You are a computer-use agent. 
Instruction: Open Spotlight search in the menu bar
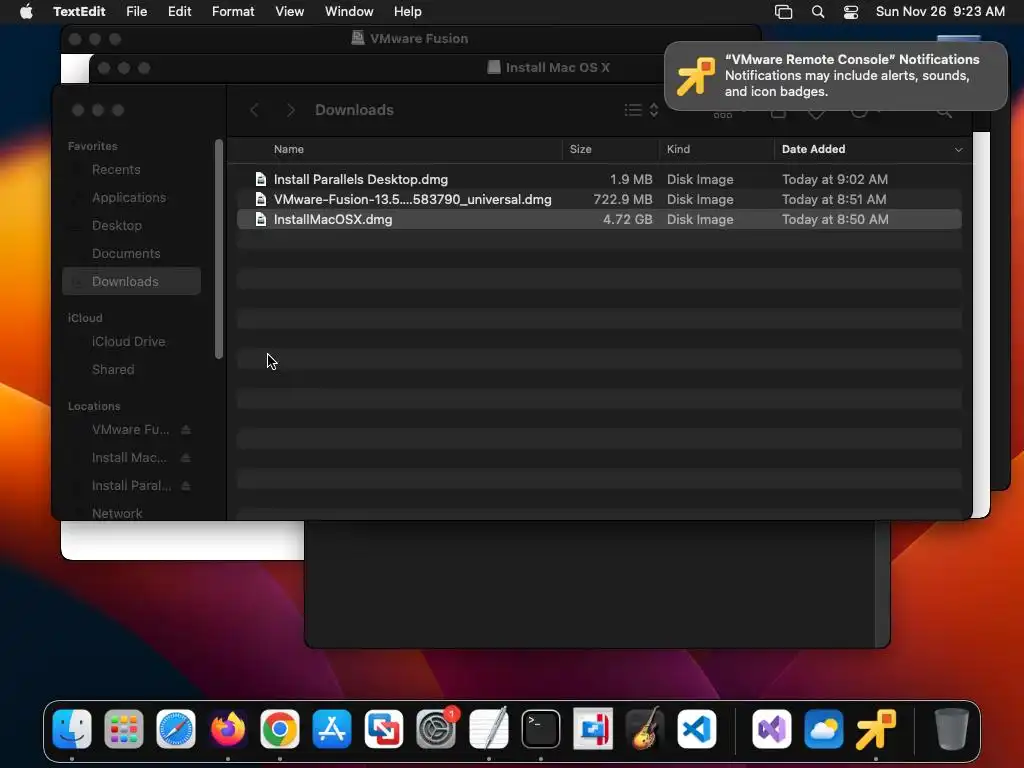point(818,12)
